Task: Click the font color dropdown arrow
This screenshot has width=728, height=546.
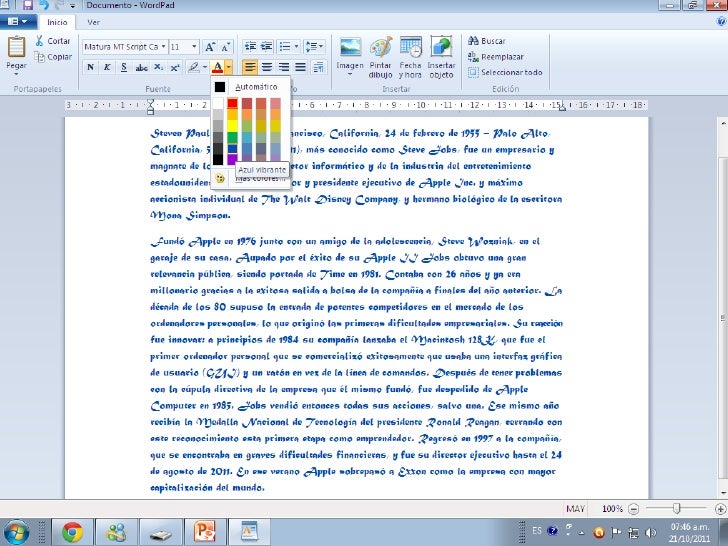Action: pyautogui.click(x=228, y=68)
